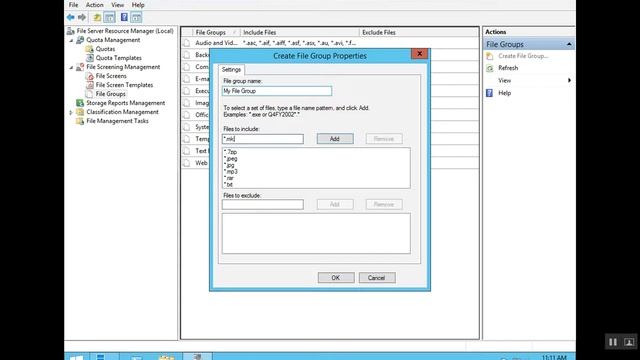Select *.rar in included files list
This screenshot has width=640, height=360.
[229, 178]
